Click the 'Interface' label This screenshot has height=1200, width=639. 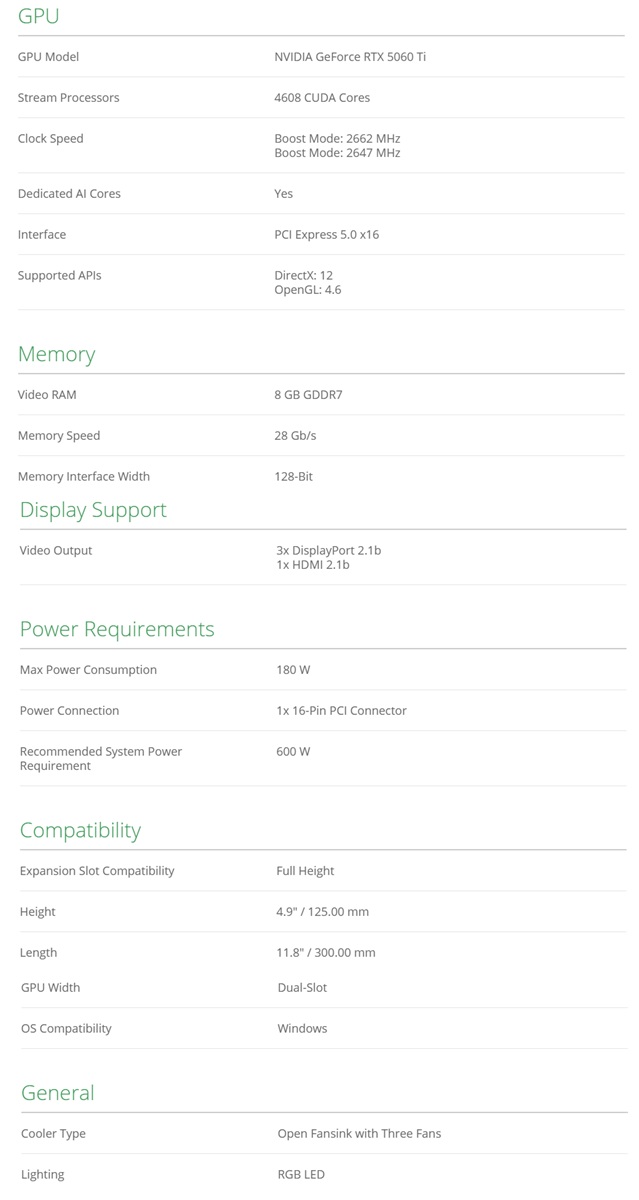coord(42,235)
